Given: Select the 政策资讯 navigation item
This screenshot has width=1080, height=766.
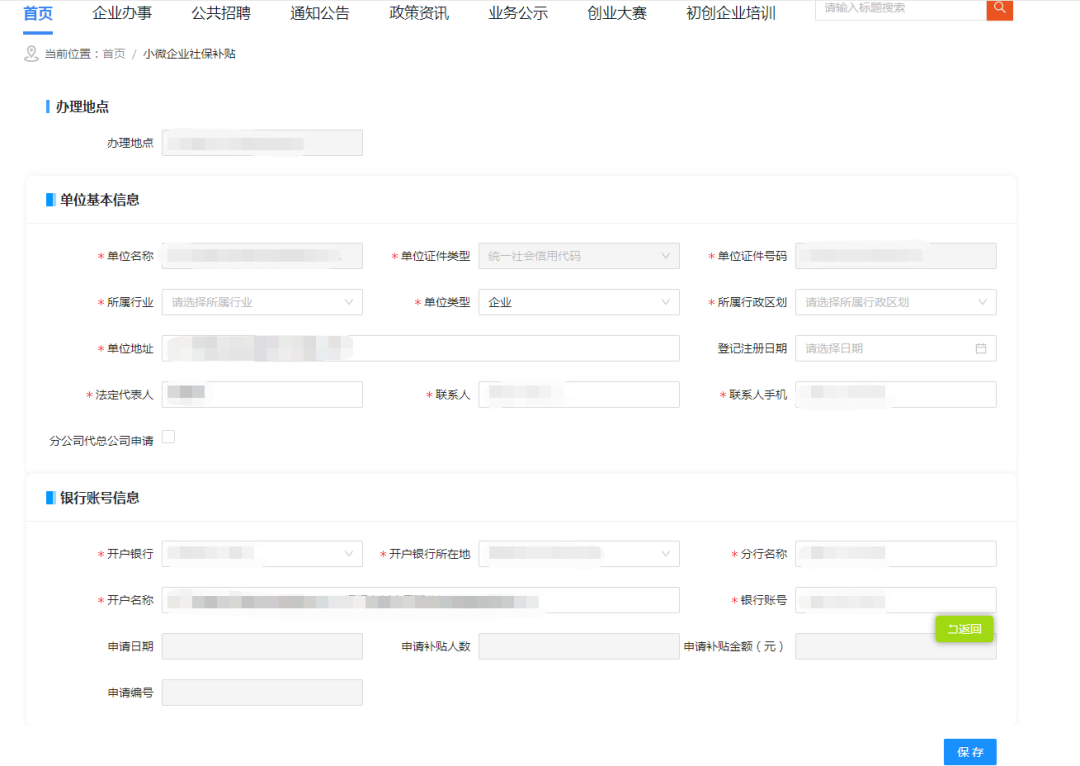Looking at the screenshot, I should (x=417, y=14).
